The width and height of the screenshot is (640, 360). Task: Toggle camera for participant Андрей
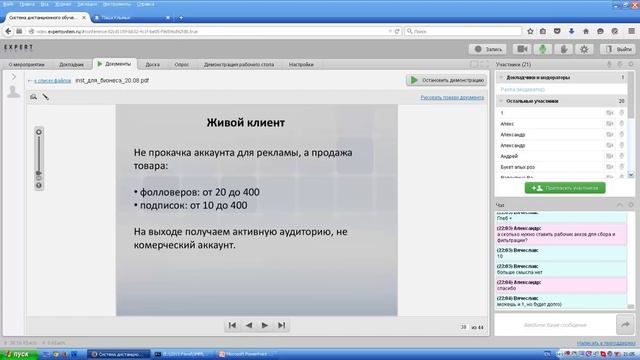(610, 156)
